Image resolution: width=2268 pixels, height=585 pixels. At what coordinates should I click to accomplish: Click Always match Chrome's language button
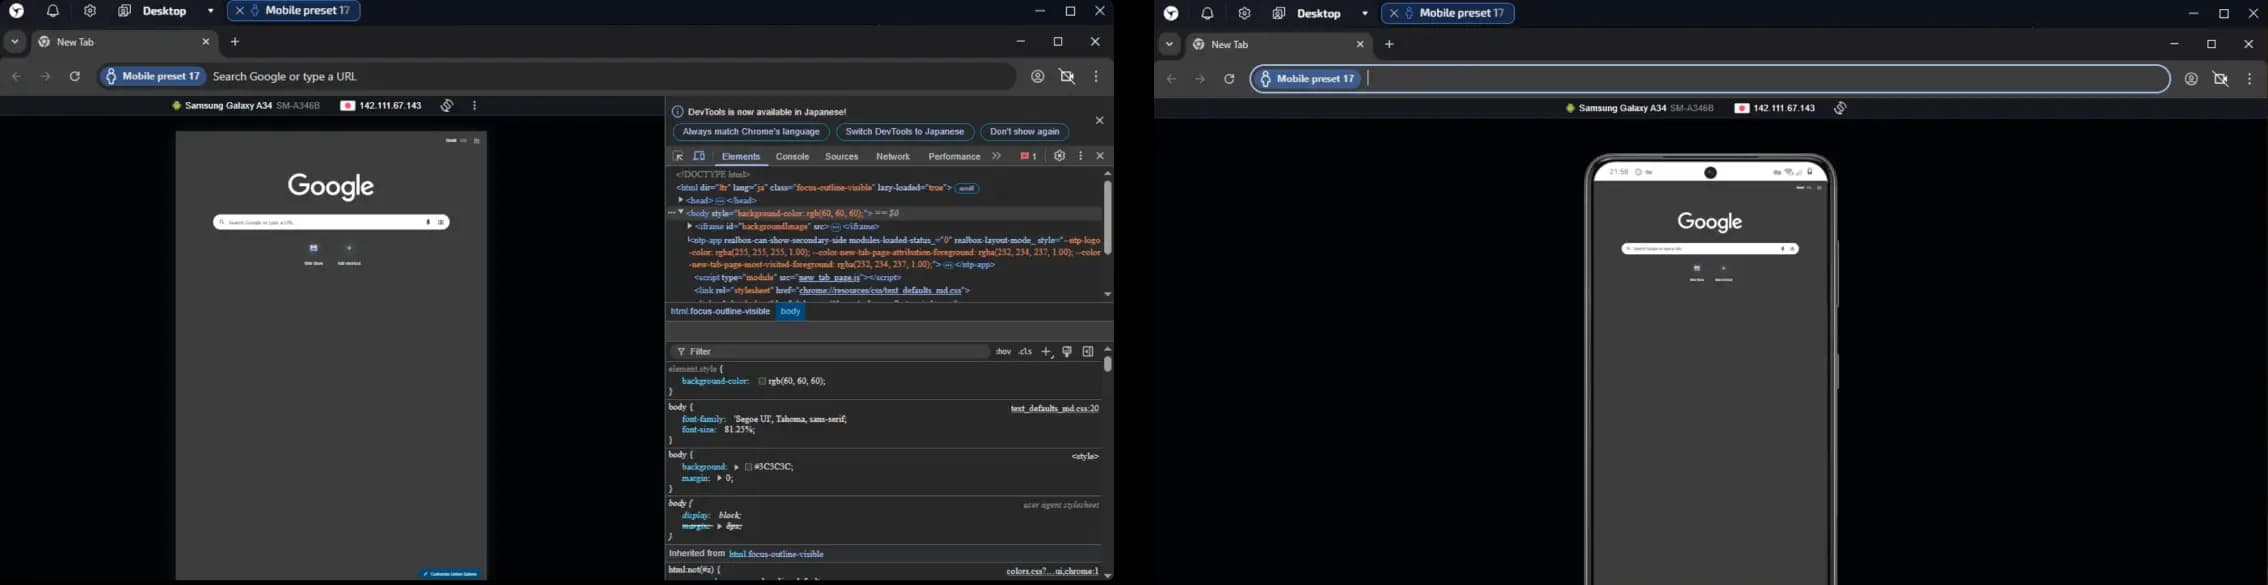[x=751, y=132]
